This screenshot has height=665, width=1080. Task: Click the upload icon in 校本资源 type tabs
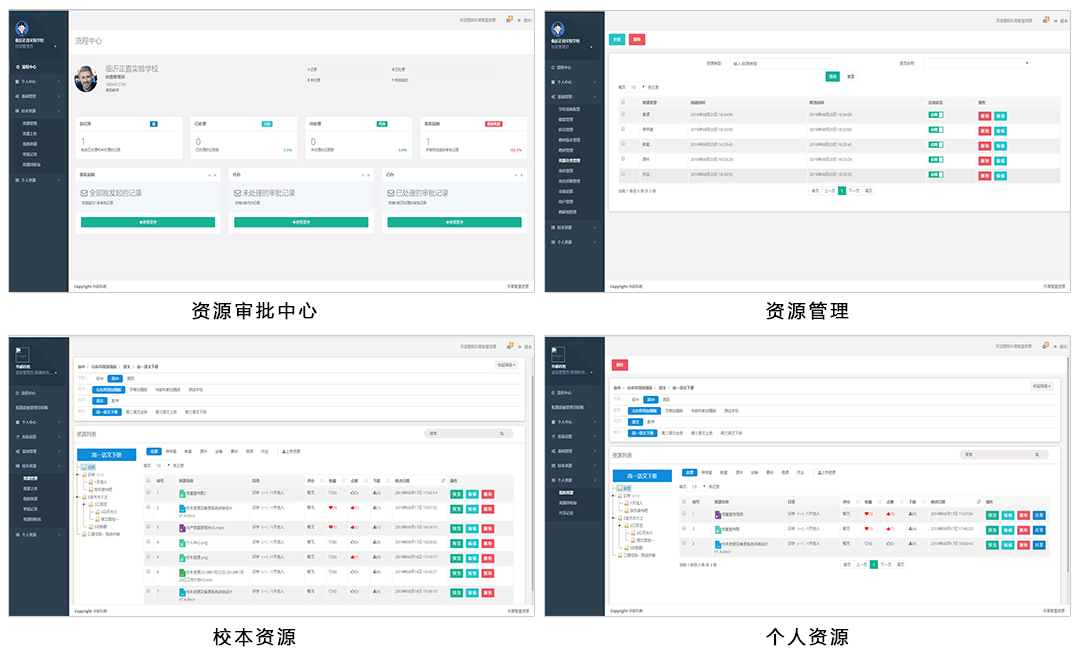284,451
